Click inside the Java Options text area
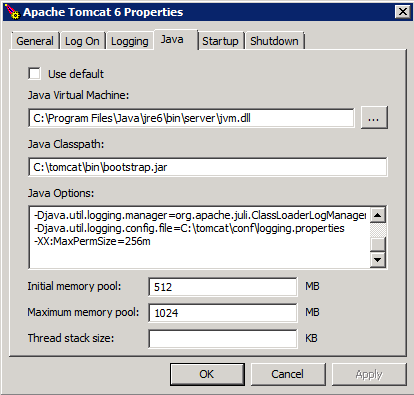 pos(199,237)
